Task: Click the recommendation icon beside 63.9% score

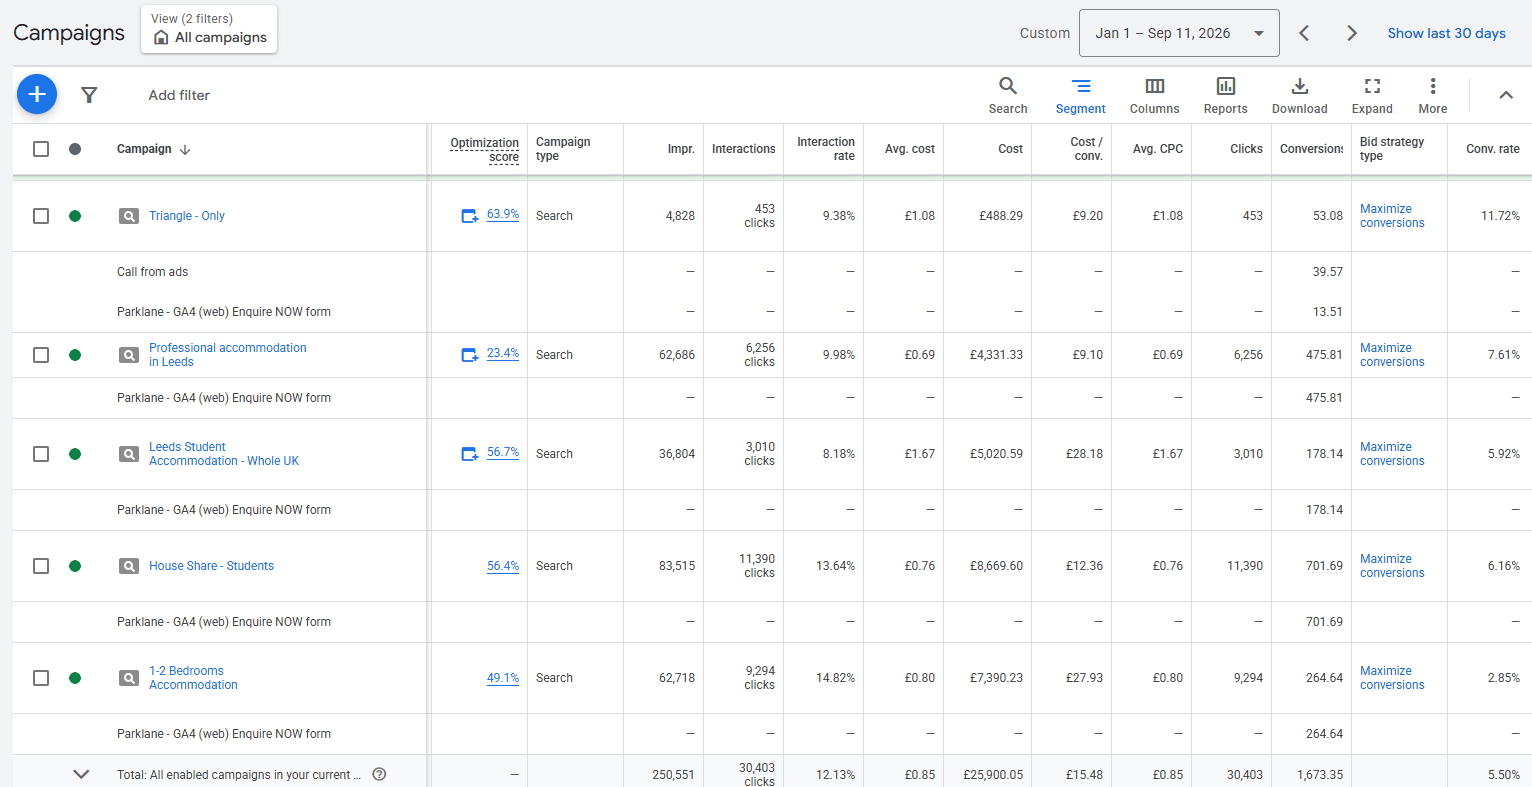Action: tap(470, 216)
